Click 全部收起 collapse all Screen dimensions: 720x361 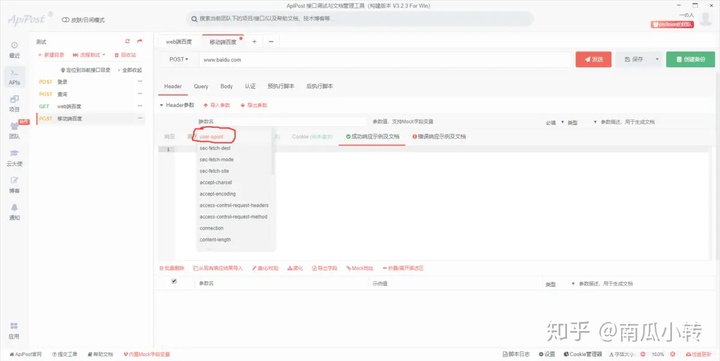point(130,70)
